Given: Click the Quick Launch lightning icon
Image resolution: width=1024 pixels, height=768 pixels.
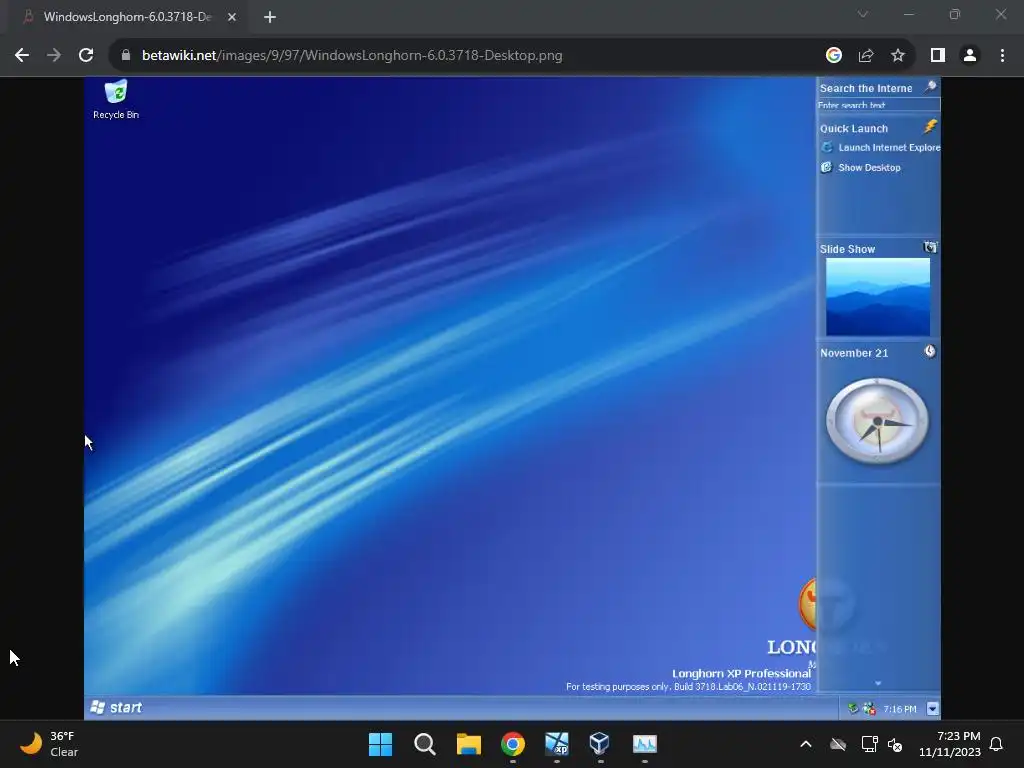Looking at the screenshot, I should coord(930,127).
